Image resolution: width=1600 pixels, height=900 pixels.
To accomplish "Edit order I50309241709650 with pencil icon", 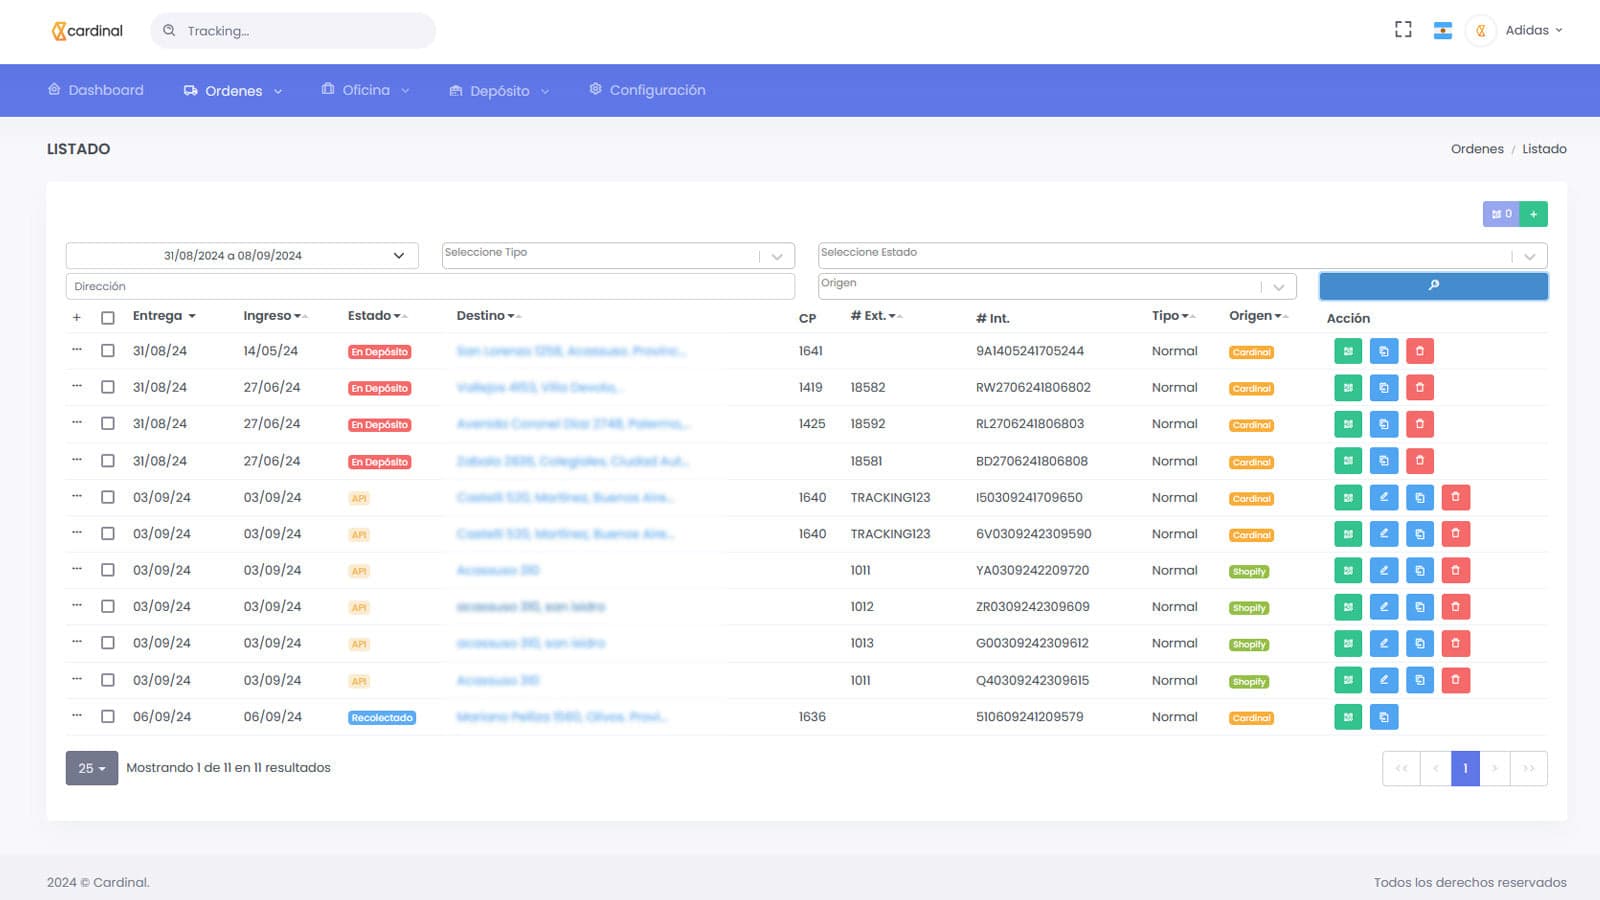I will [1384, 497].
